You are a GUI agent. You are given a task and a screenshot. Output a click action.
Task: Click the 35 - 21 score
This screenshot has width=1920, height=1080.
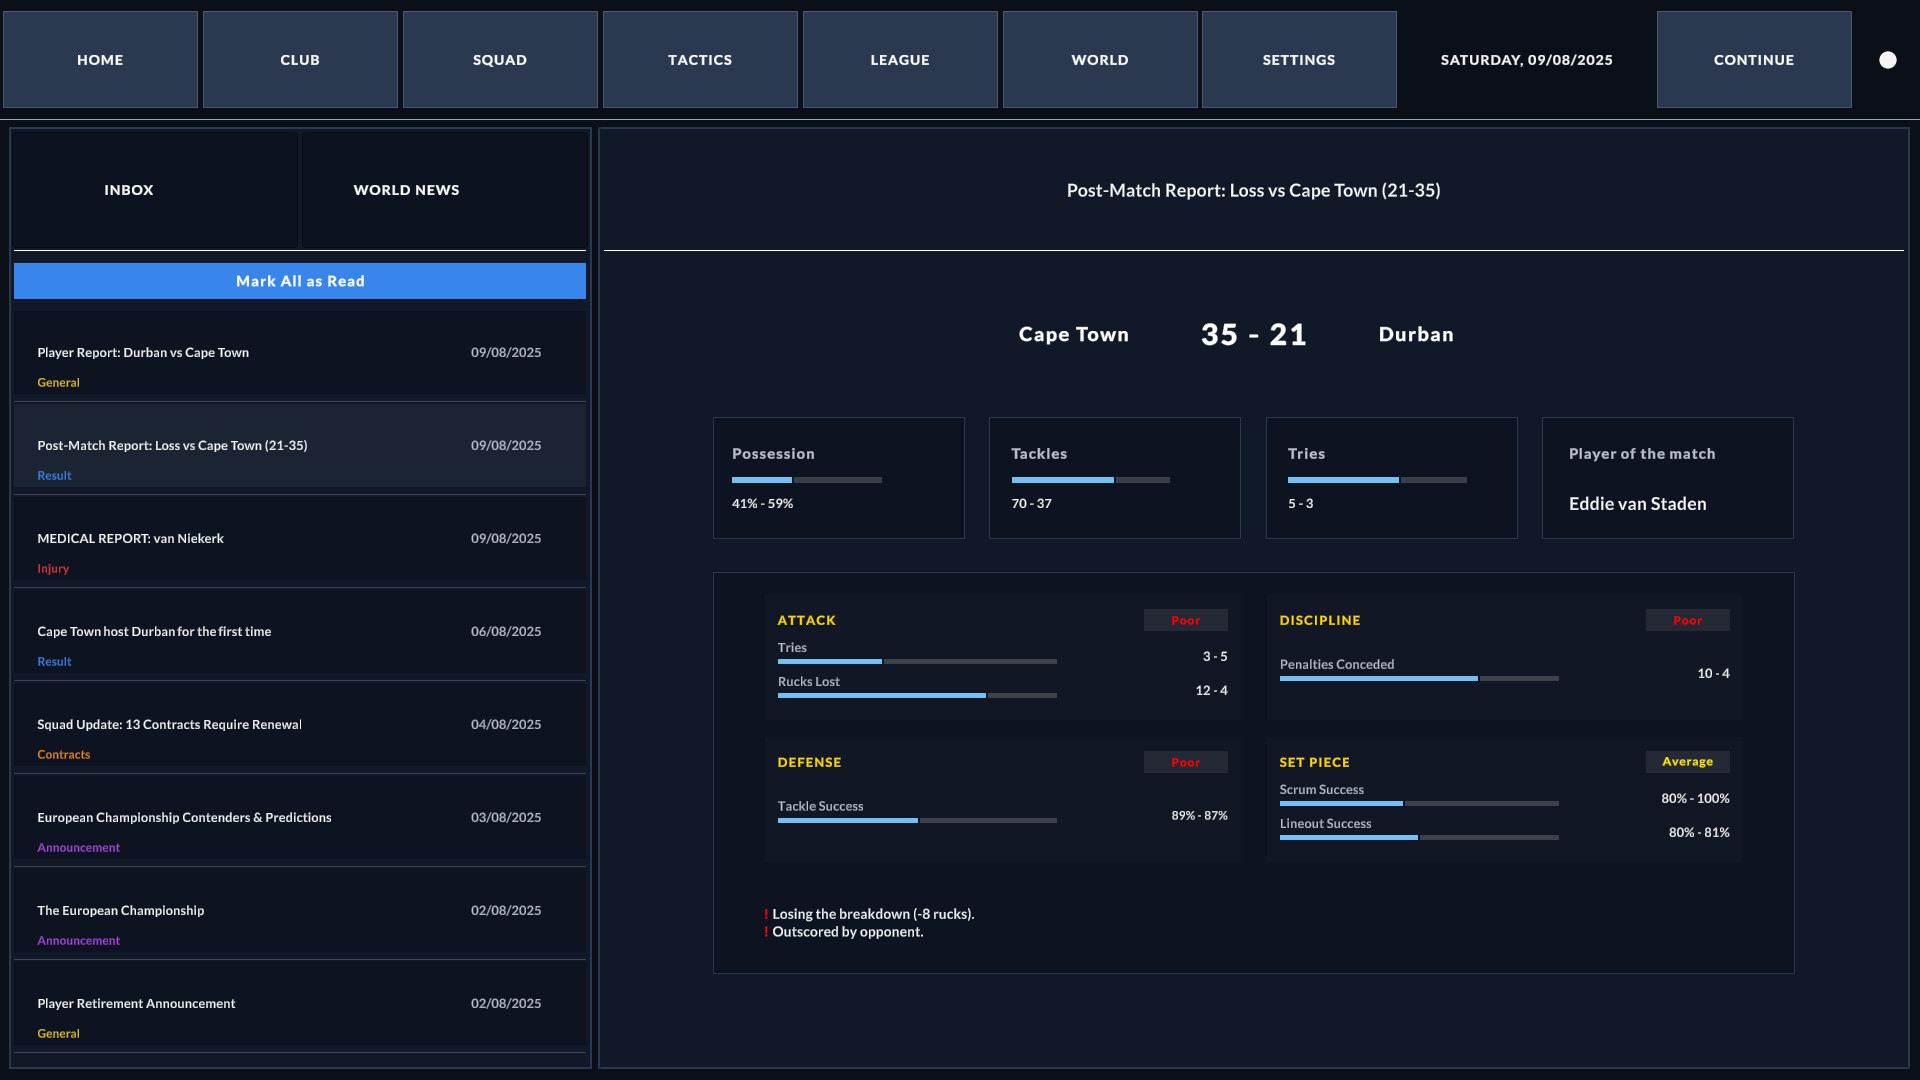[x=1253, y=335]
